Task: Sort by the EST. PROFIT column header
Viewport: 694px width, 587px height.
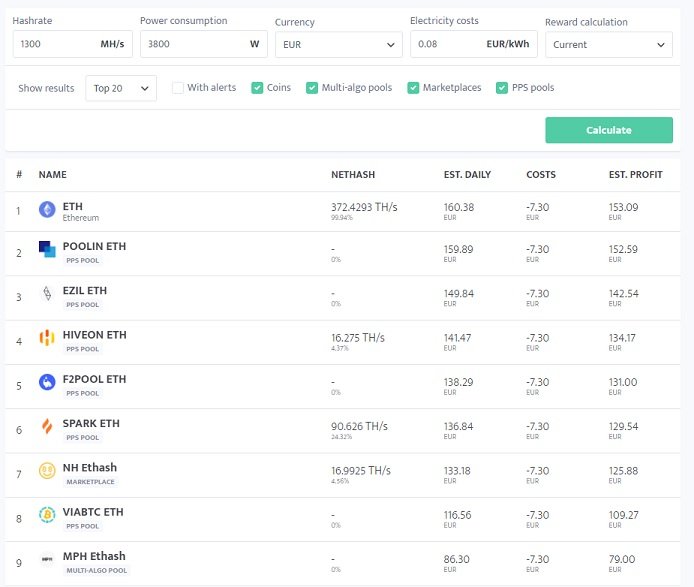Action: (x=636, y=174)
